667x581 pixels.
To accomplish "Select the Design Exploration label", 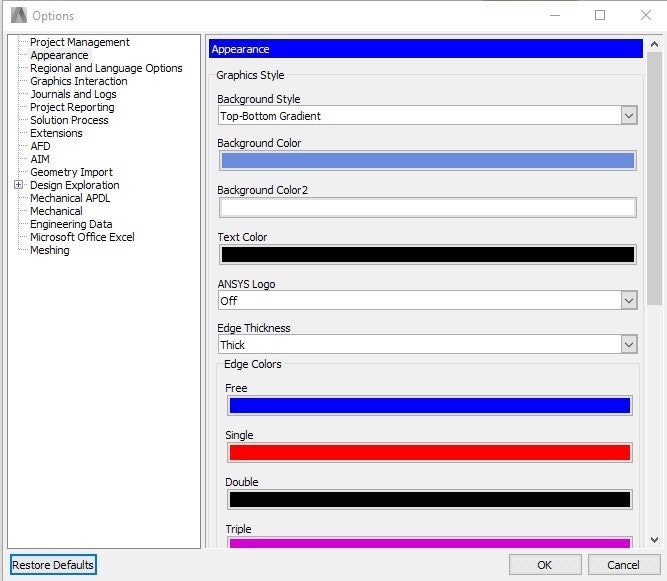I will coord(74,185).
